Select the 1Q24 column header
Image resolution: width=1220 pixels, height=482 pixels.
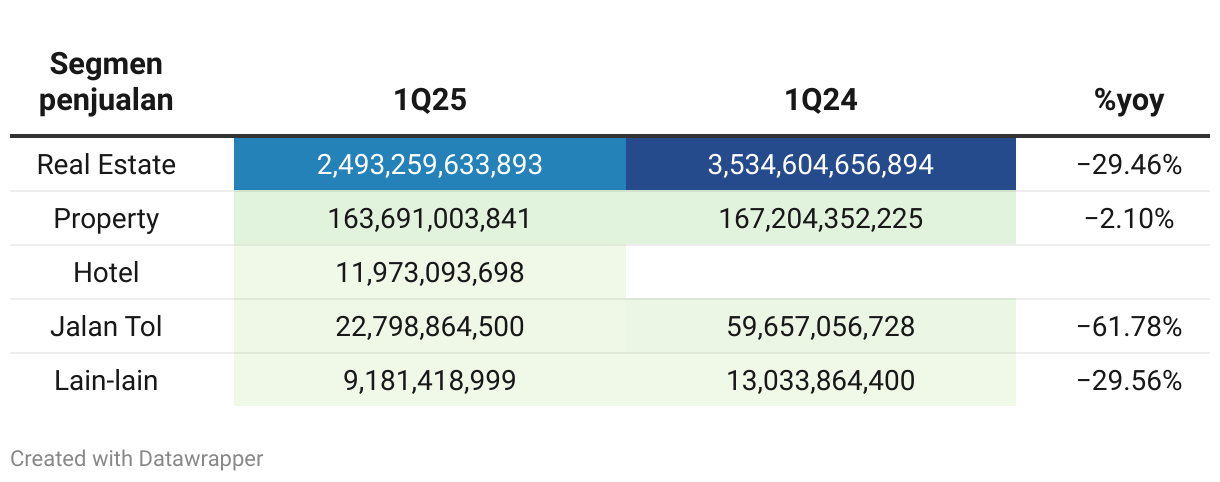coord(821,100)
